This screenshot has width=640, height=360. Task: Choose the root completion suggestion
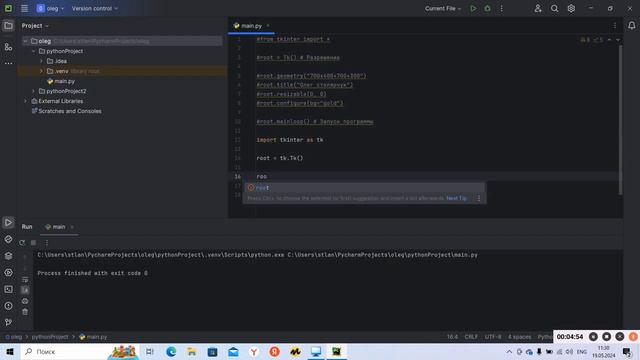pos(364,188)
